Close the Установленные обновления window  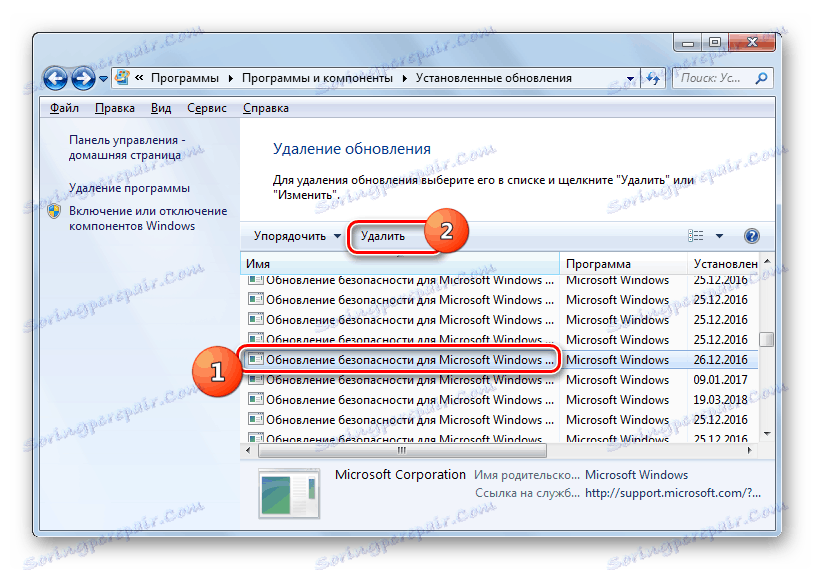click(x=752, y=43)
